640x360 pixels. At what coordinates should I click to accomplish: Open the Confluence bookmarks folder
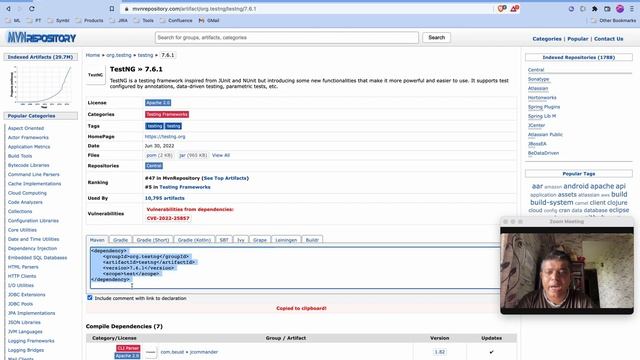(176, 20)
